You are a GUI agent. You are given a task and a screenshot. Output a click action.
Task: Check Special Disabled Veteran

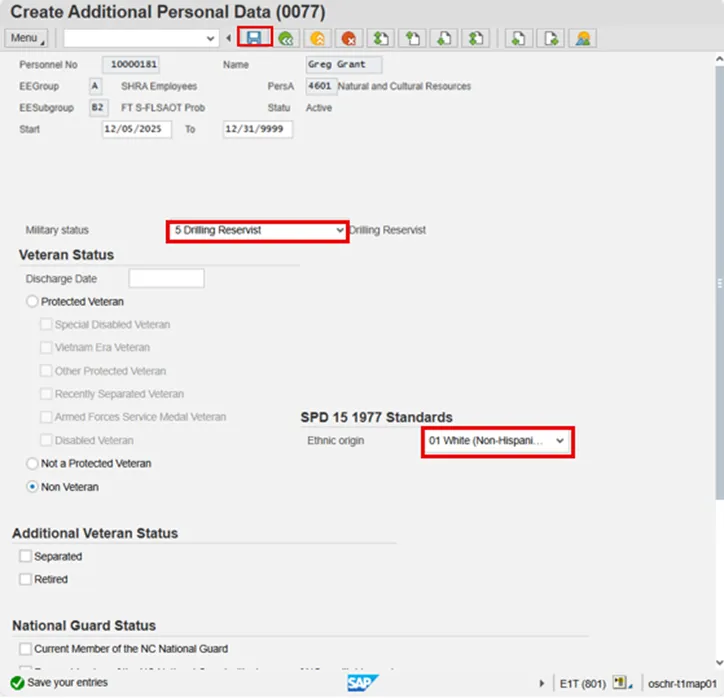point(46,324)
